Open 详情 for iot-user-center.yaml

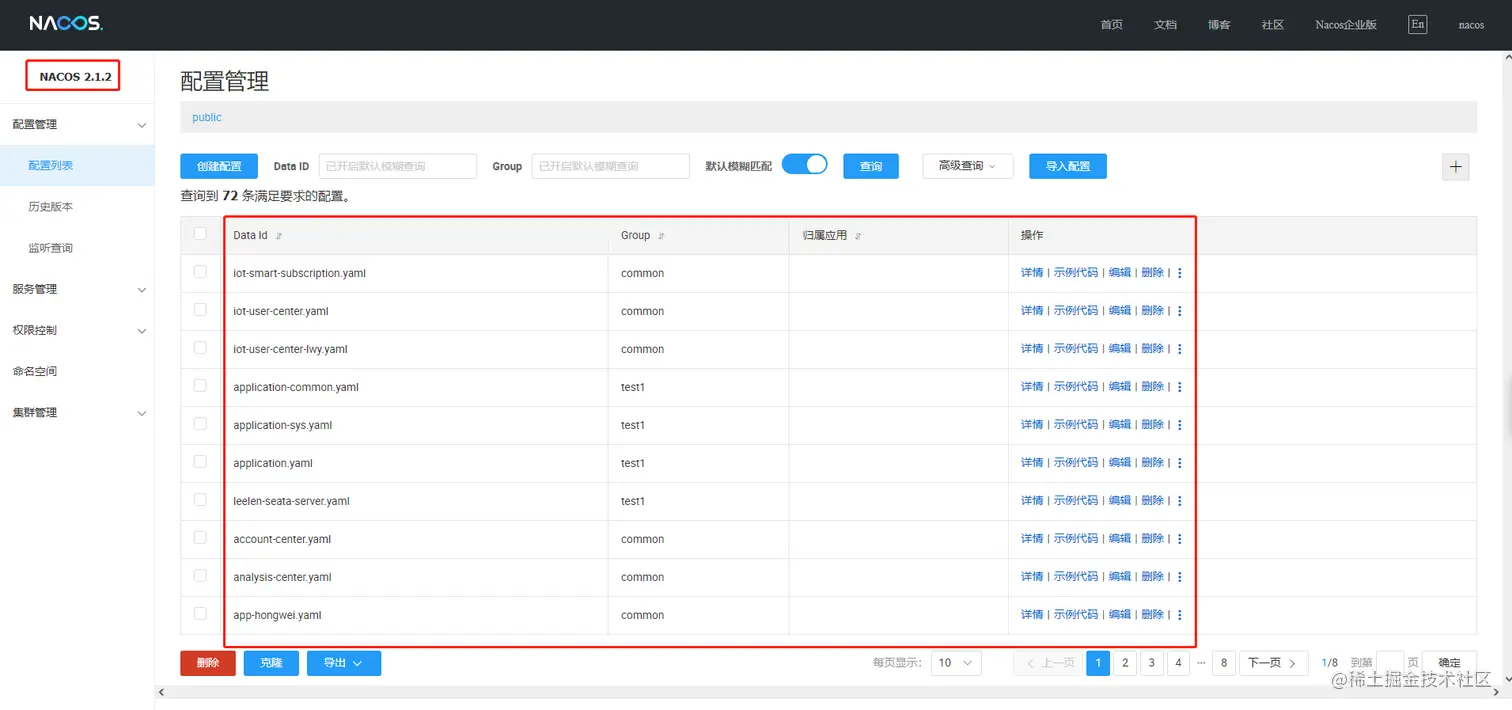click(1032, 311)
